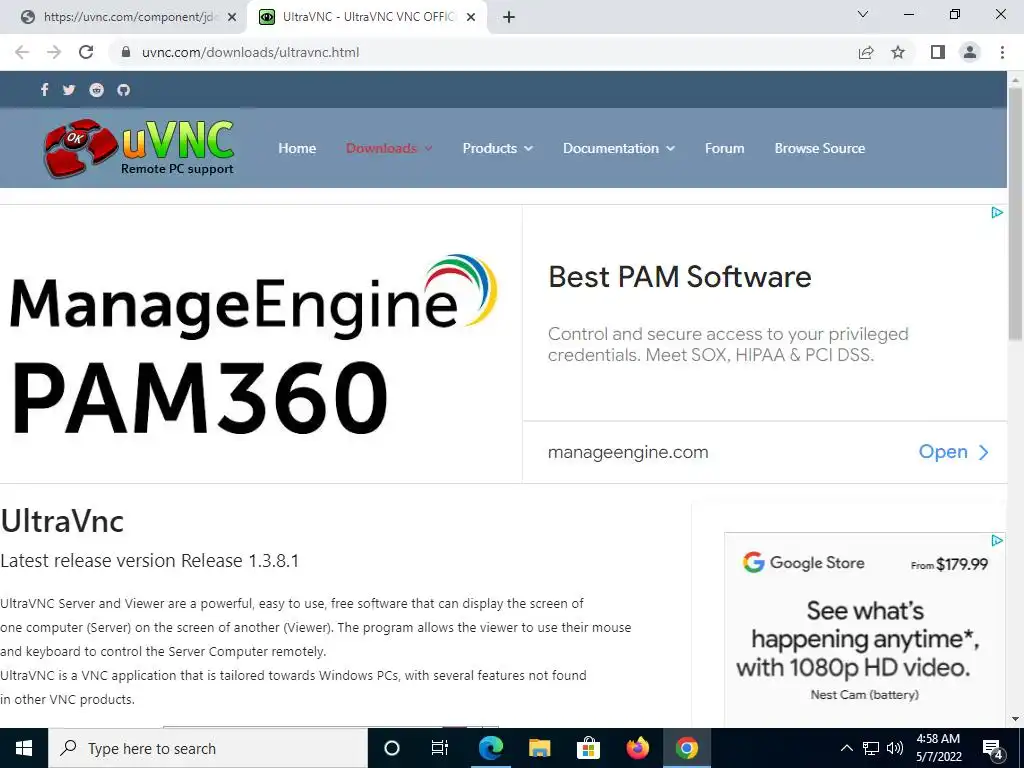Open the Windows Start menu
The height and width of the screenshot is (768, 1024).
24,748
